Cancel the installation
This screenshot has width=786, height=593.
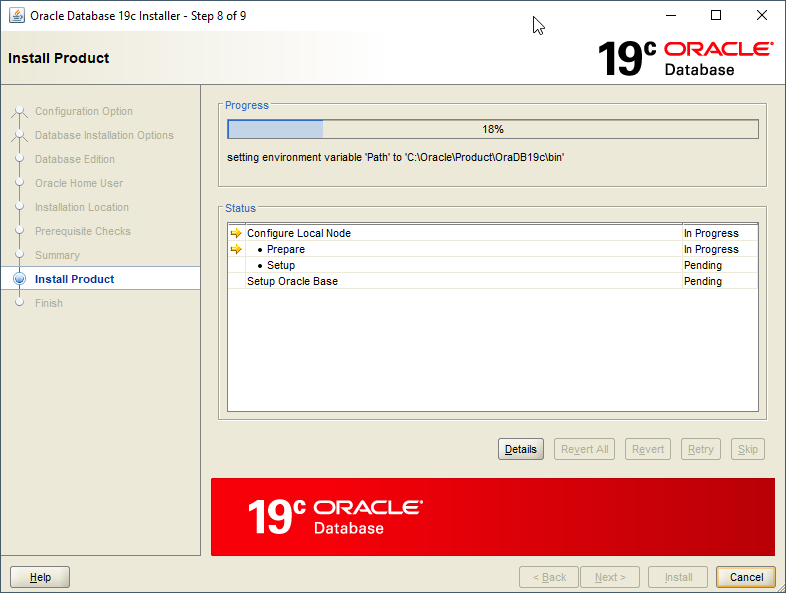pos(746,577)
